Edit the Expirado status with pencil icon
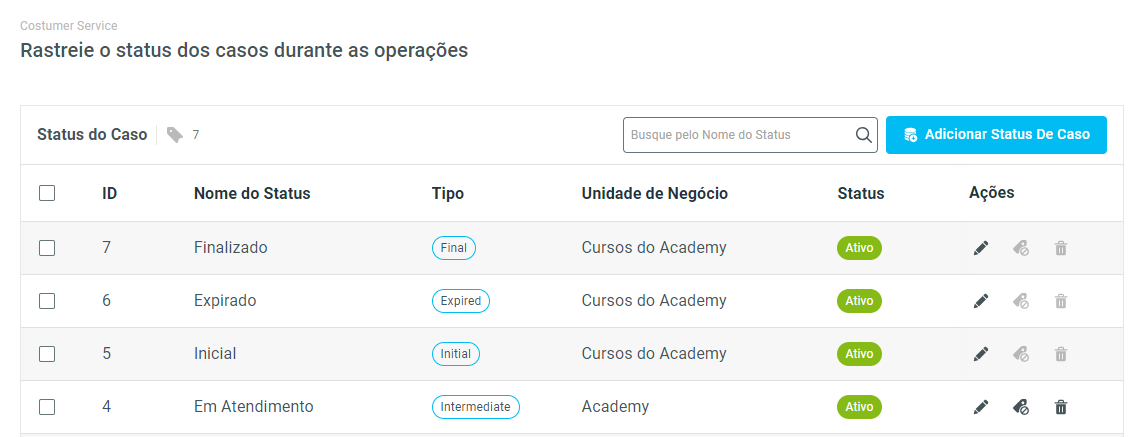This screenshot has width=1130, height=437. tap(981, 301)
